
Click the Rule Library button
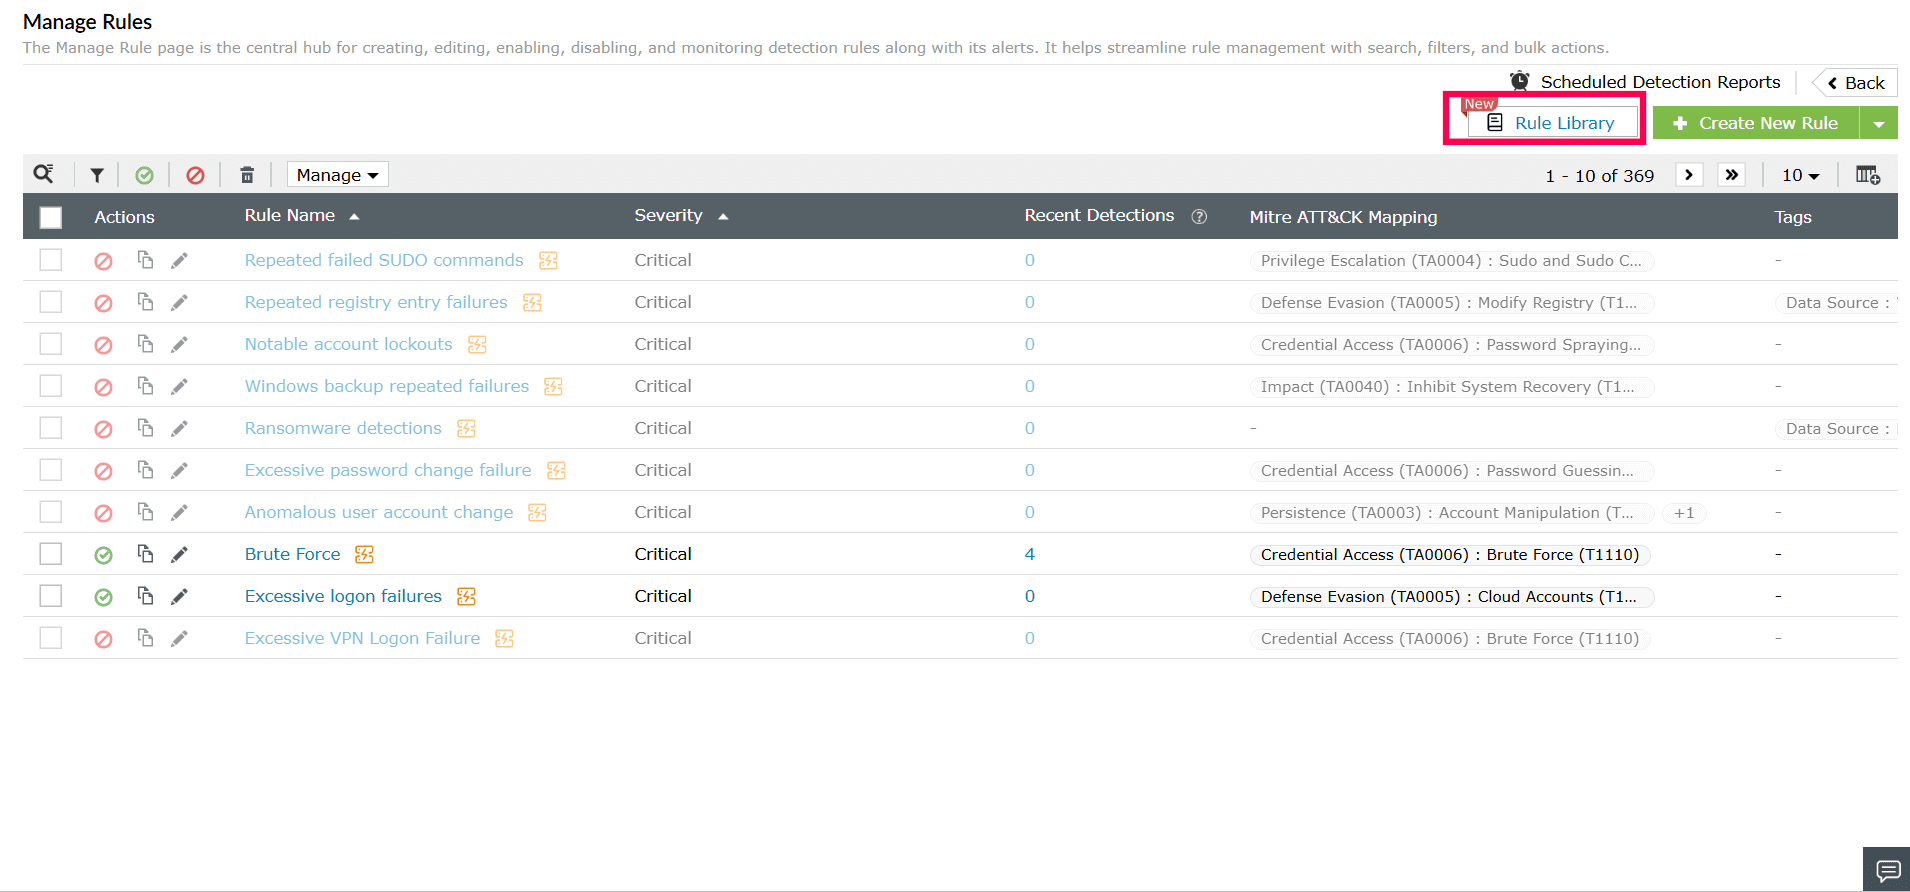[x=1553, y=122]
